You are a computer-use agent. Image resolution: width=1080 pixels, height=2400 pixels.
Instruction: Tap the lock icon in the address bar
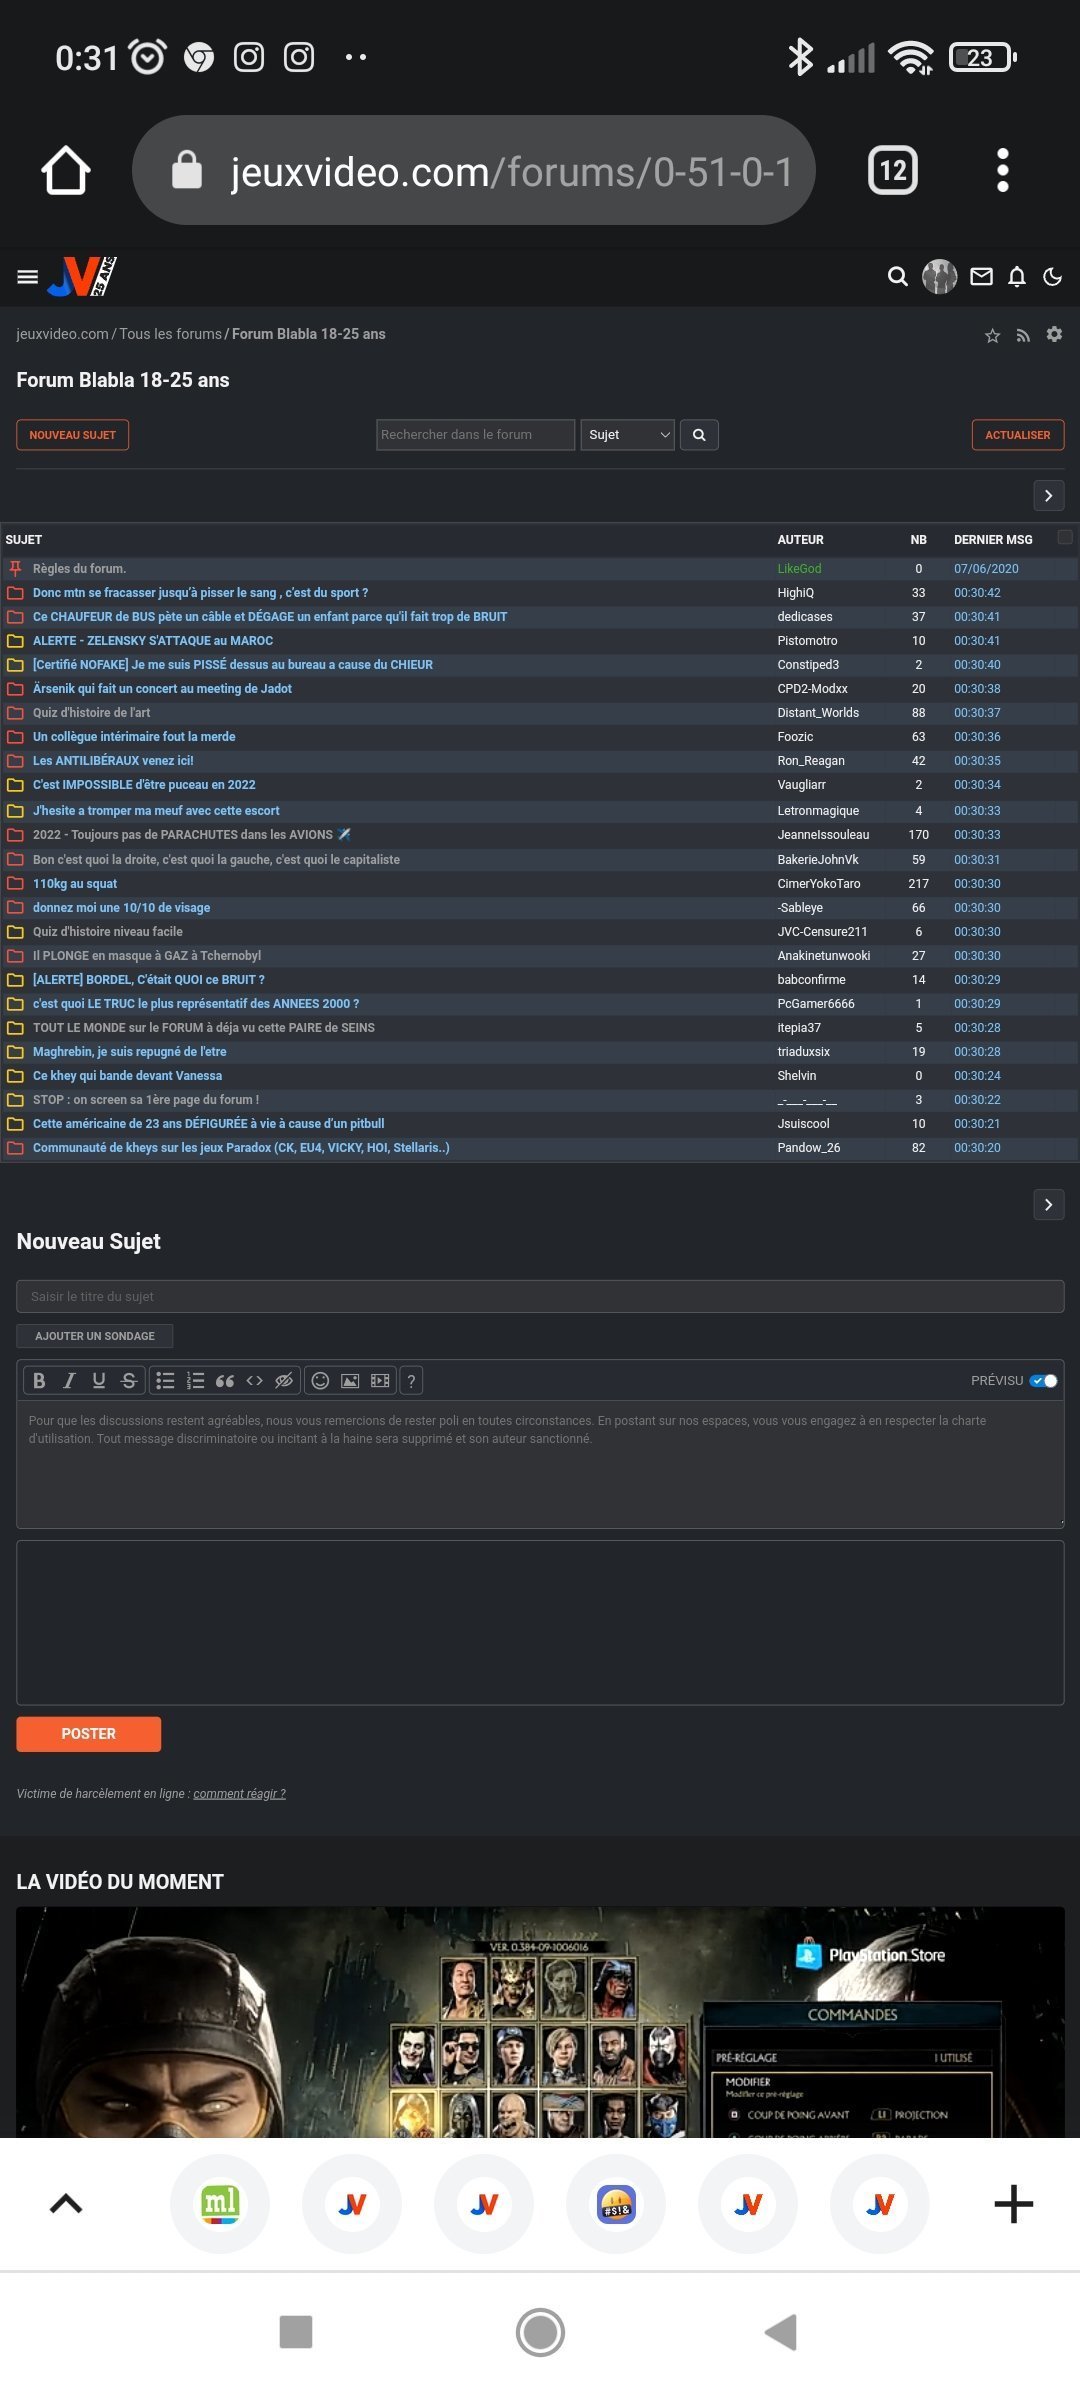[x=187, y=170]
